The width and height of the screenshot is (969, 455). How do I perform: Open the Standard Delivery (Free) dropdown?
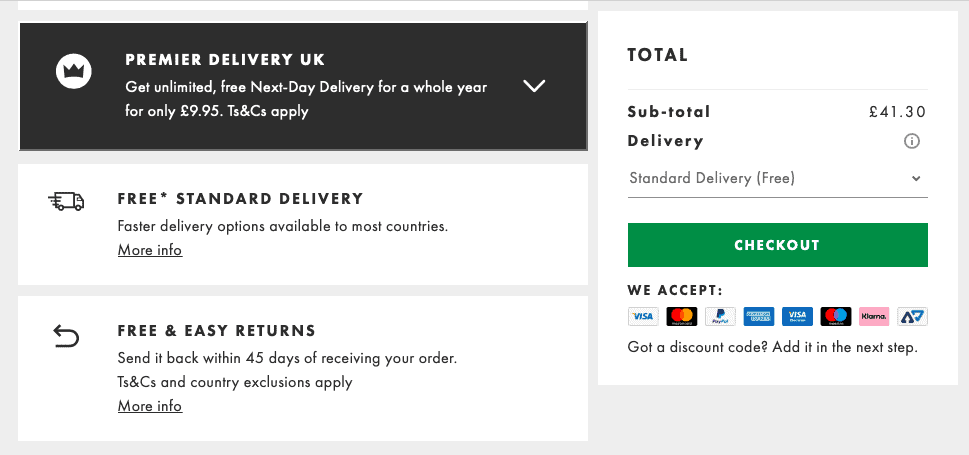tap(777, 179)
